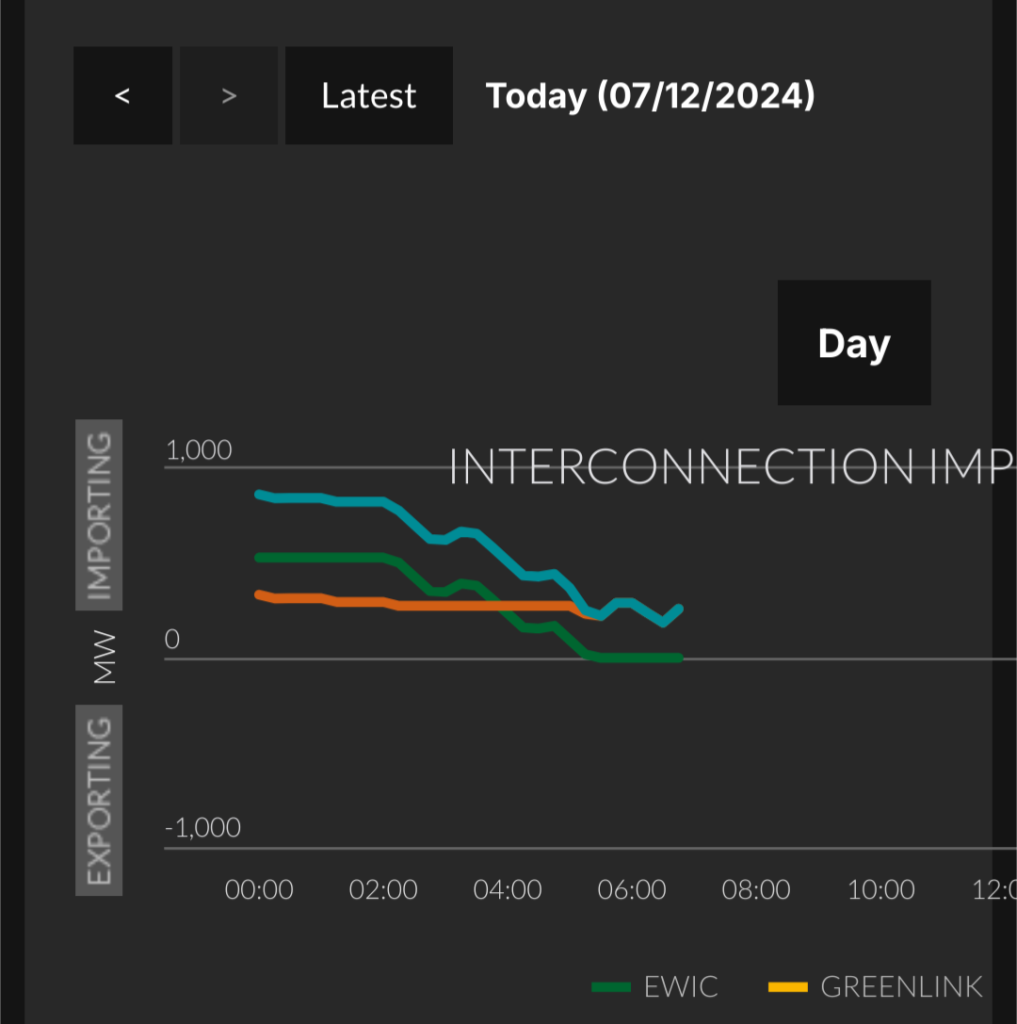Click the 06:00 time axis label

point(632,889)
